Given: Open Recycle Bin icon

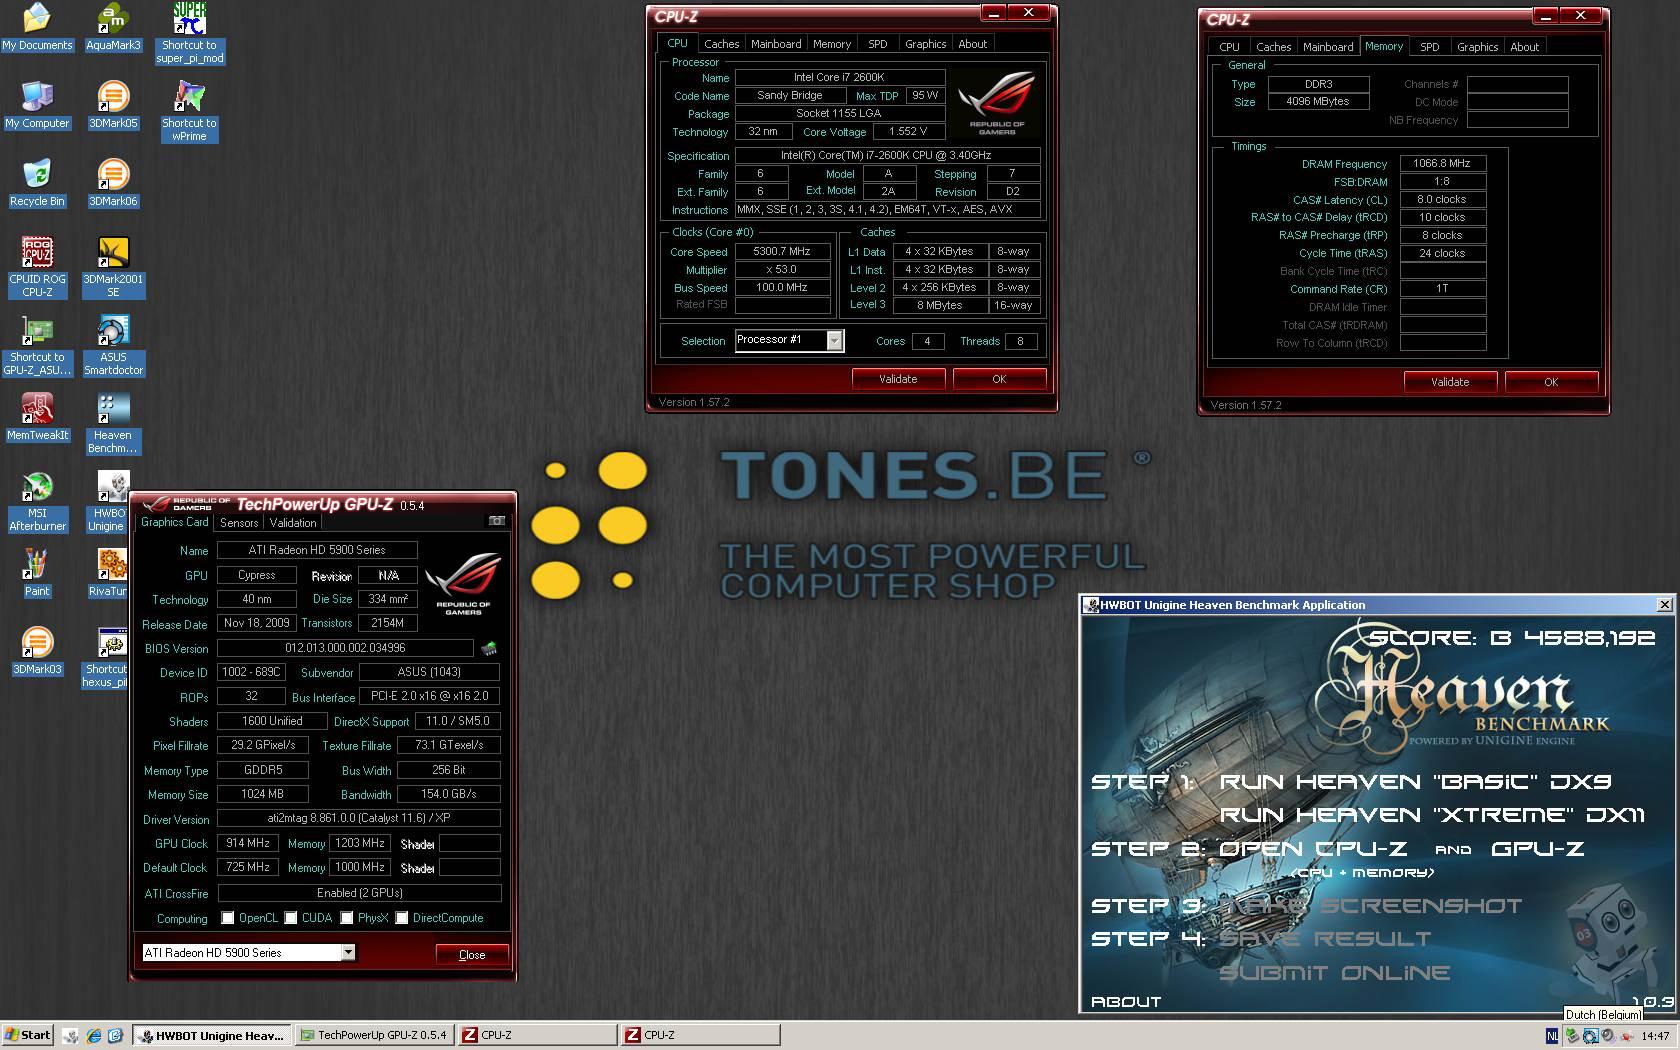Looking at the screenshot, I should click(37, 183).
